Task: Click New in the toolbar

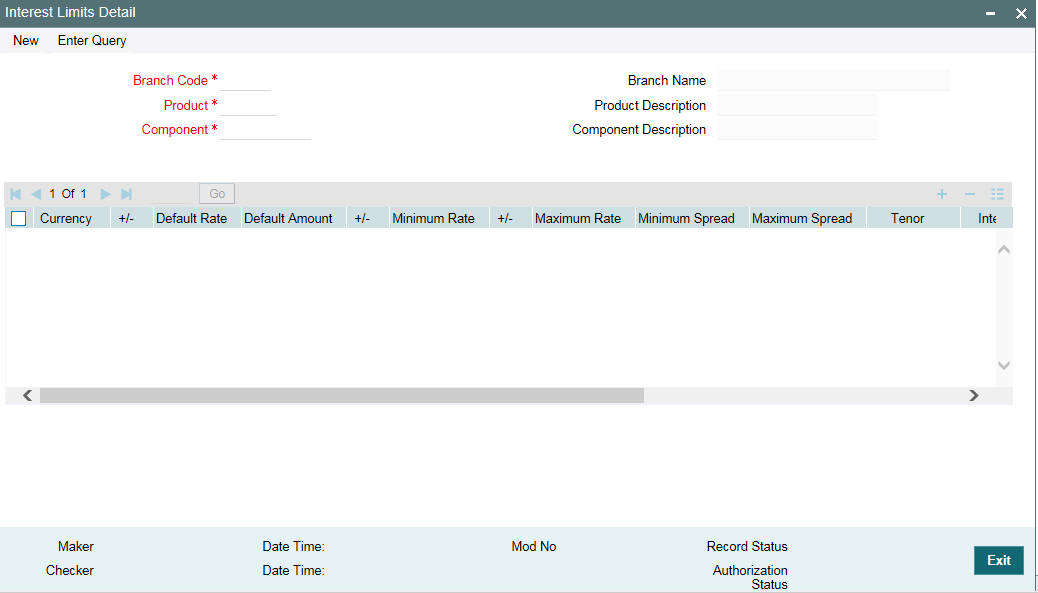Action: point(26,40)
